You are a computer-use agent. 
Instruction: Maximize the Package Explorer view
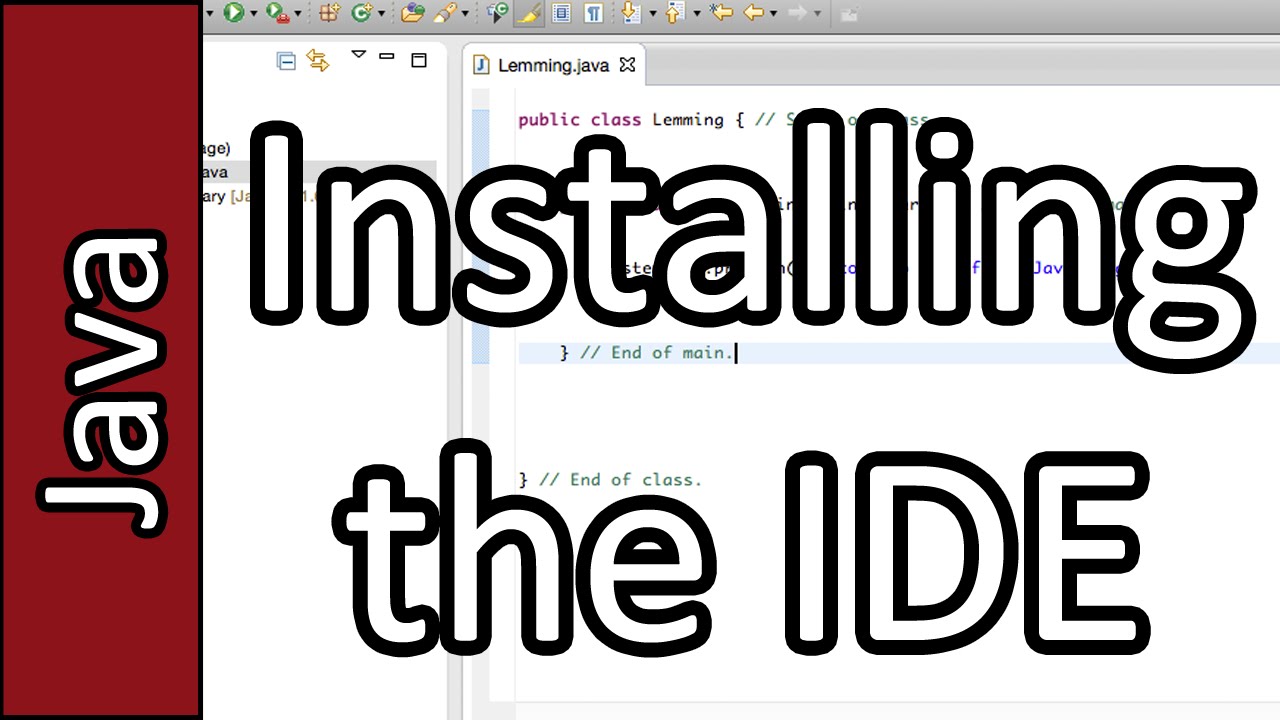click(419, 60)
